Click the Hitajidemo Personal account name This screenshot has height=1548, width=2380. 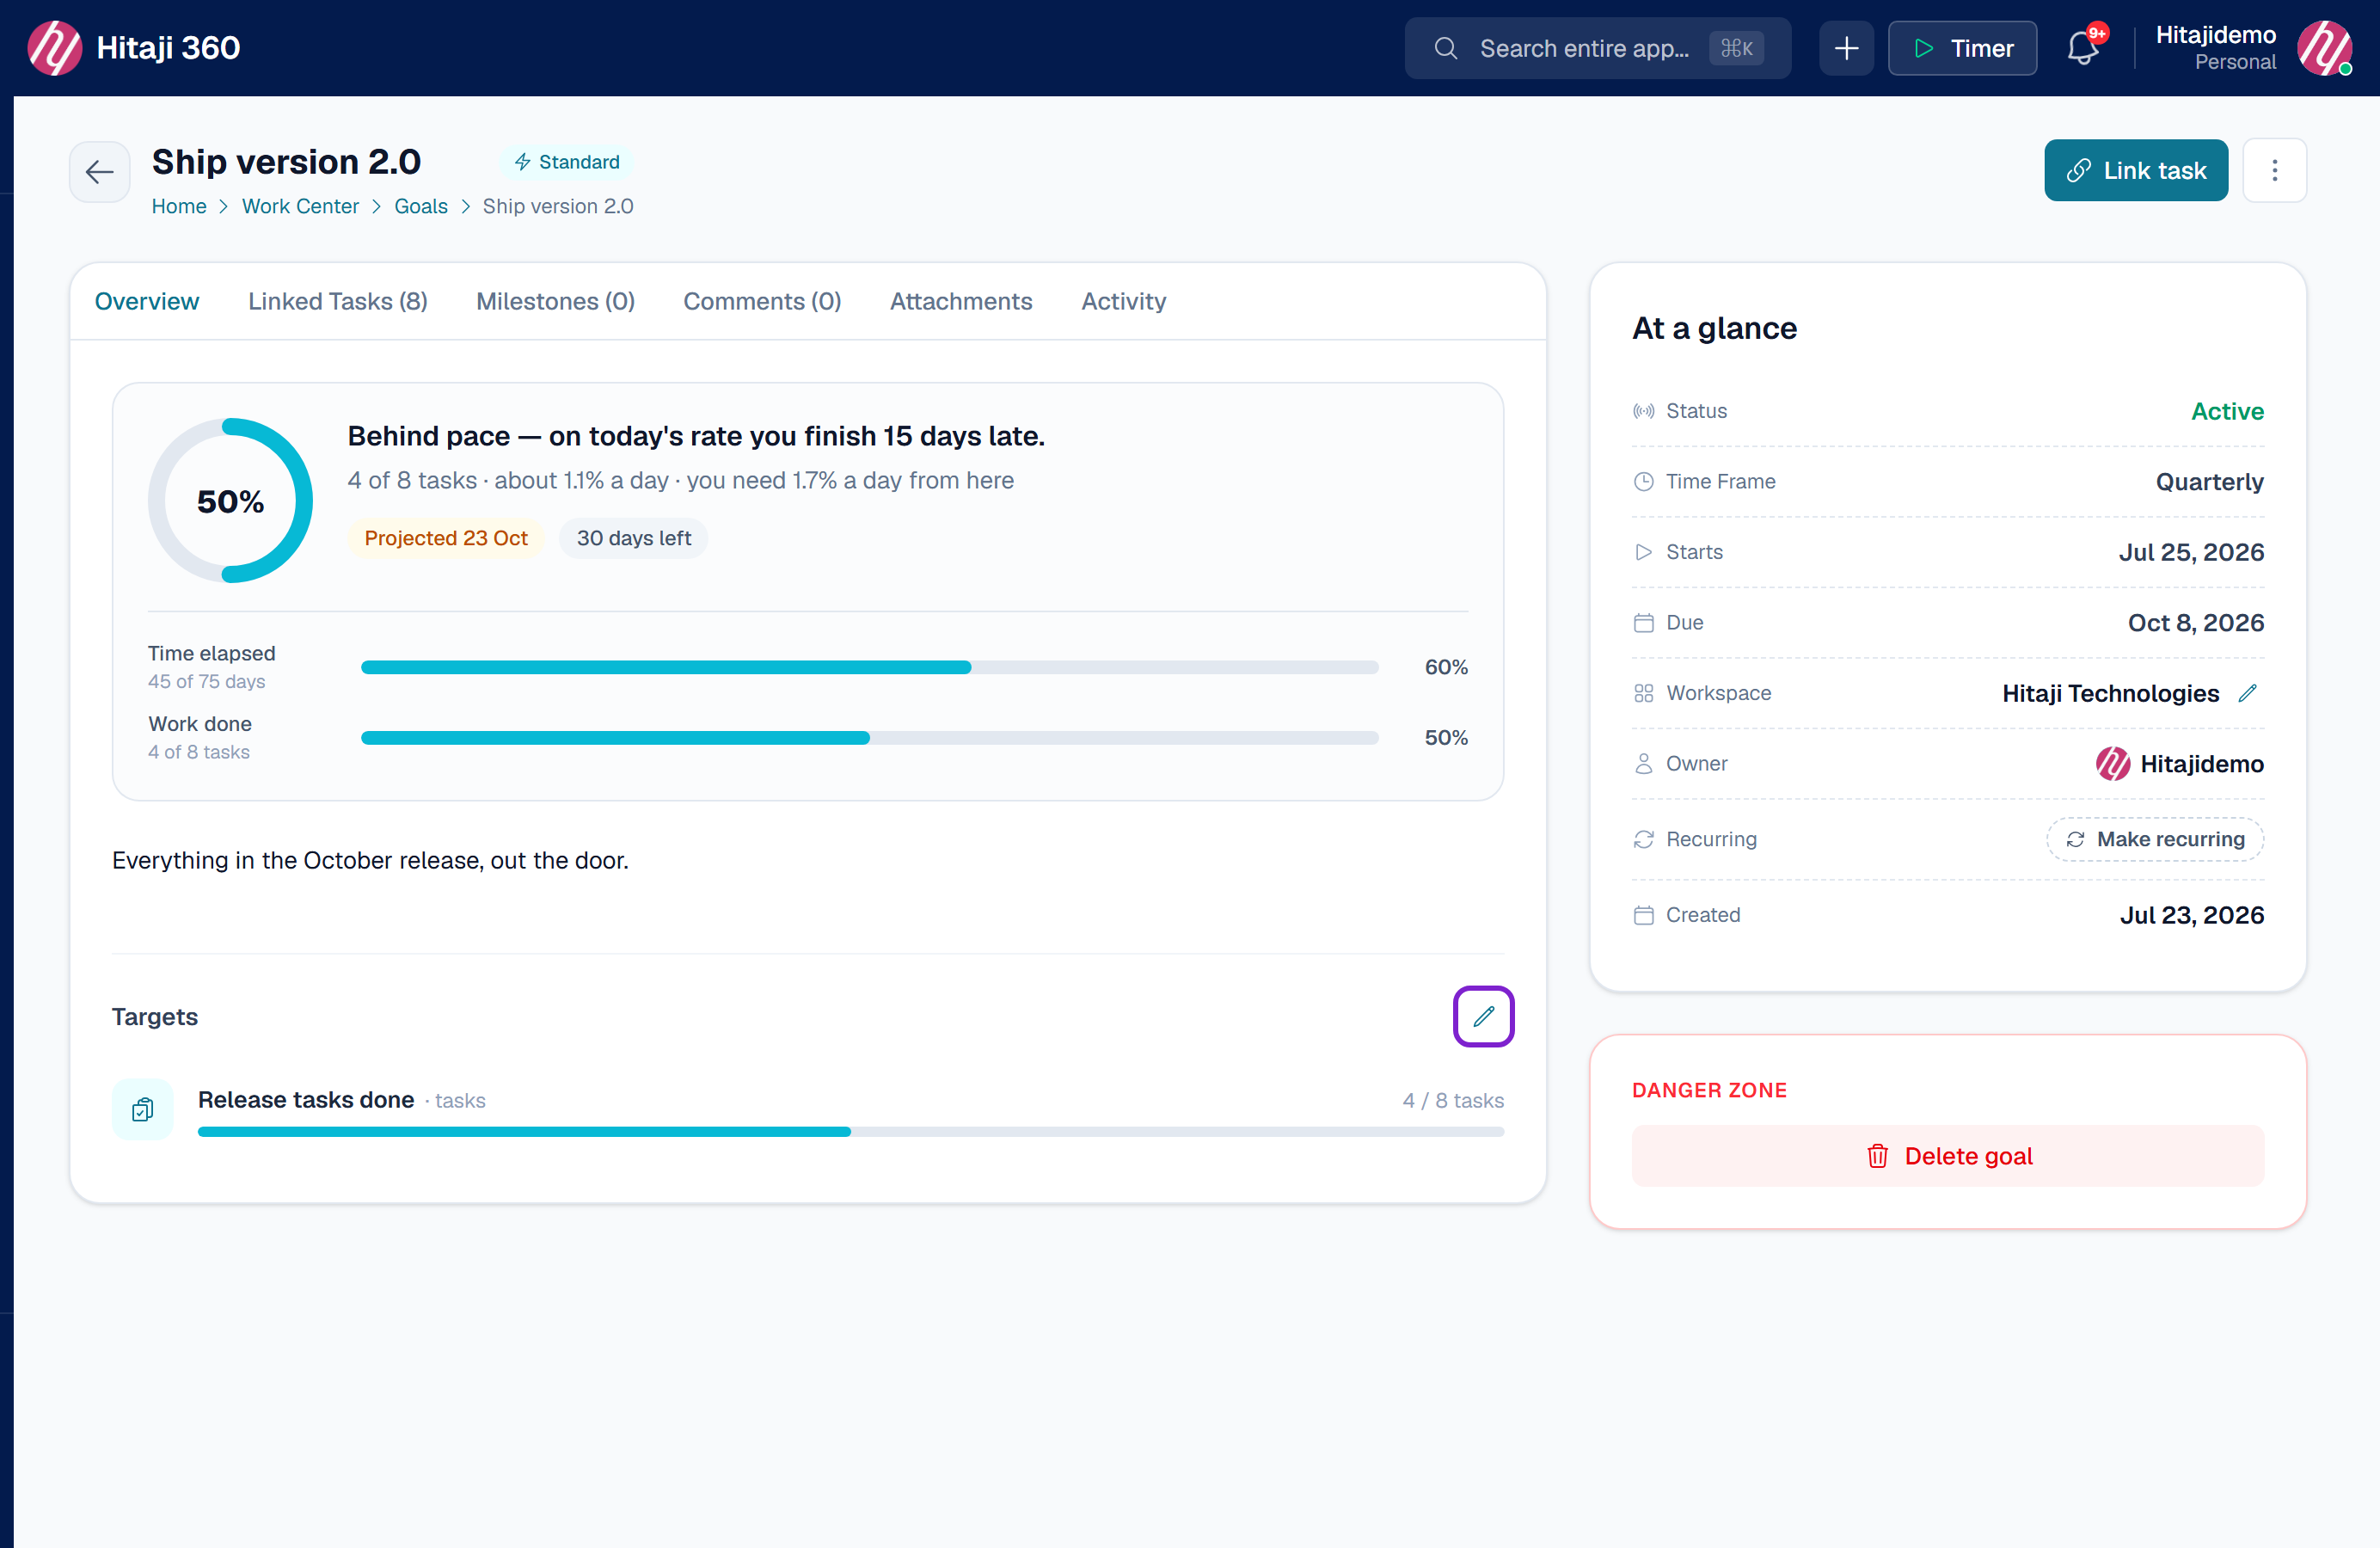tap(2215, 48)
